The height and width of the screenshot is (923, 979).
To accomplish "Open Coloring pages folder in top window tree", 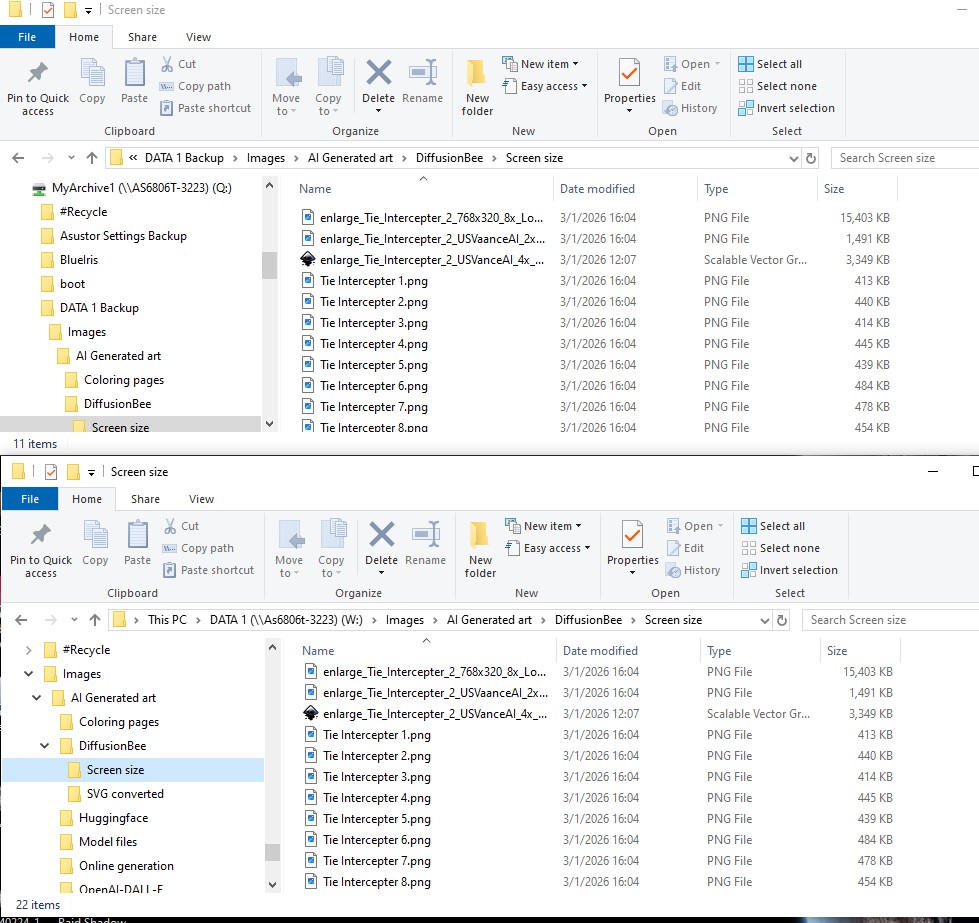I will tap(115, 380).
